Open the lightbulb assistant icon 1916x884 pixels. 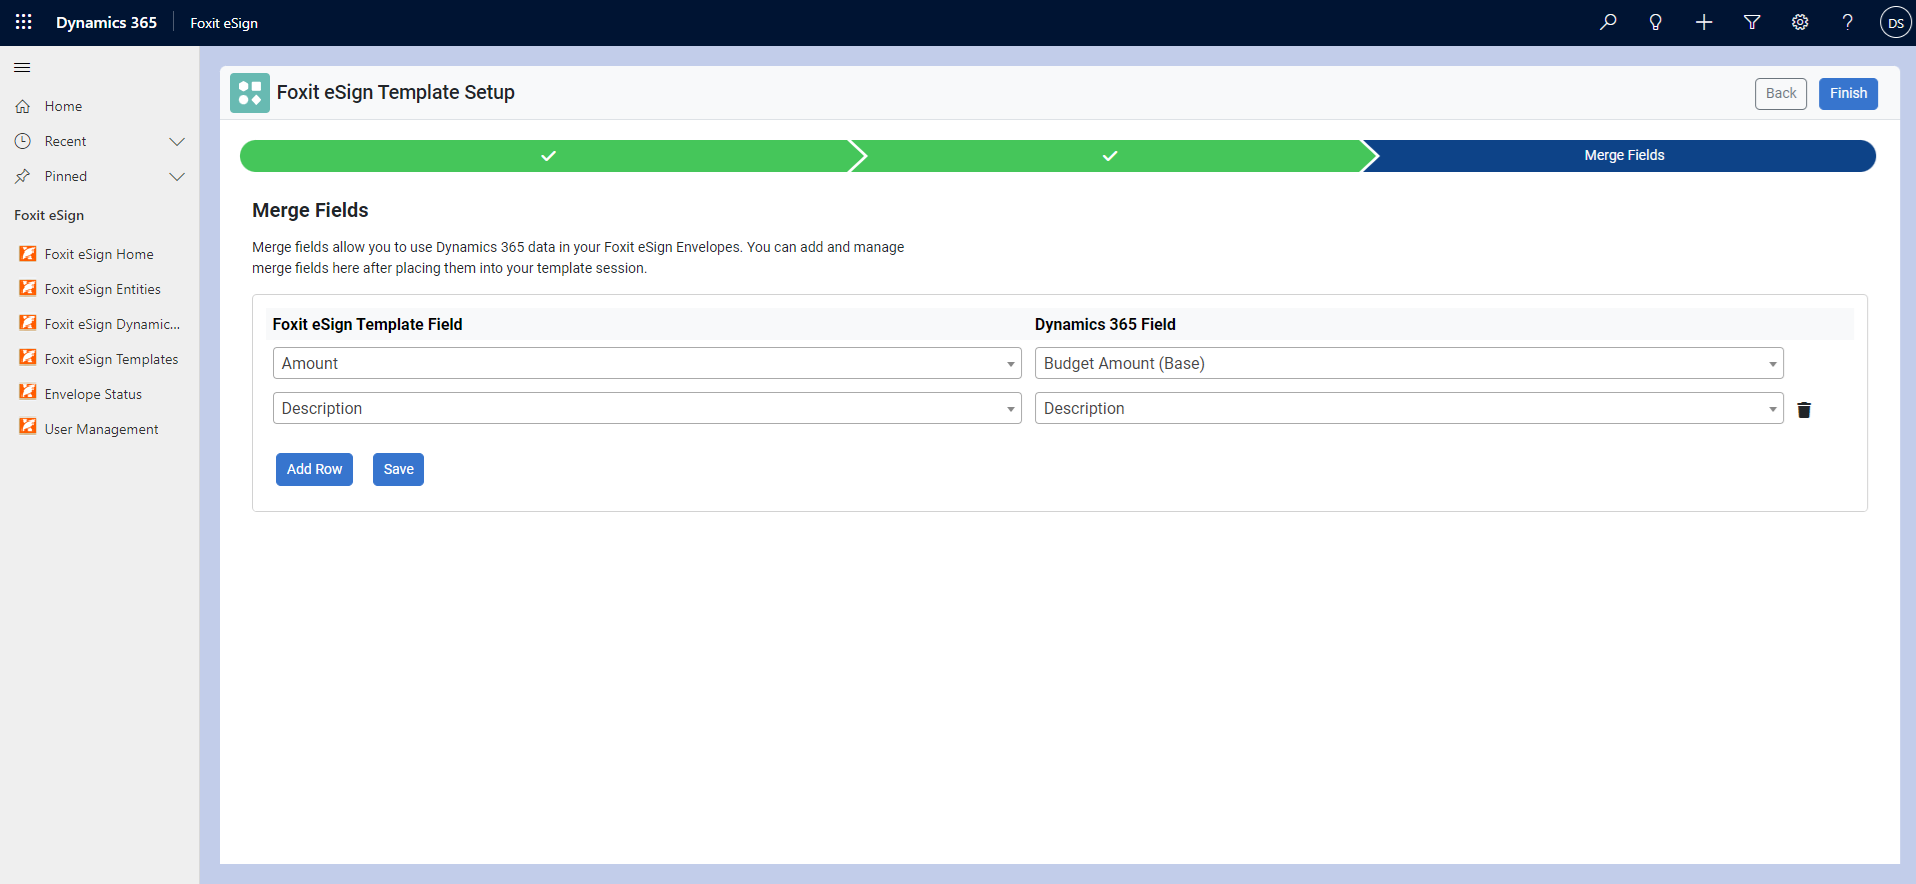[1656, 22]
